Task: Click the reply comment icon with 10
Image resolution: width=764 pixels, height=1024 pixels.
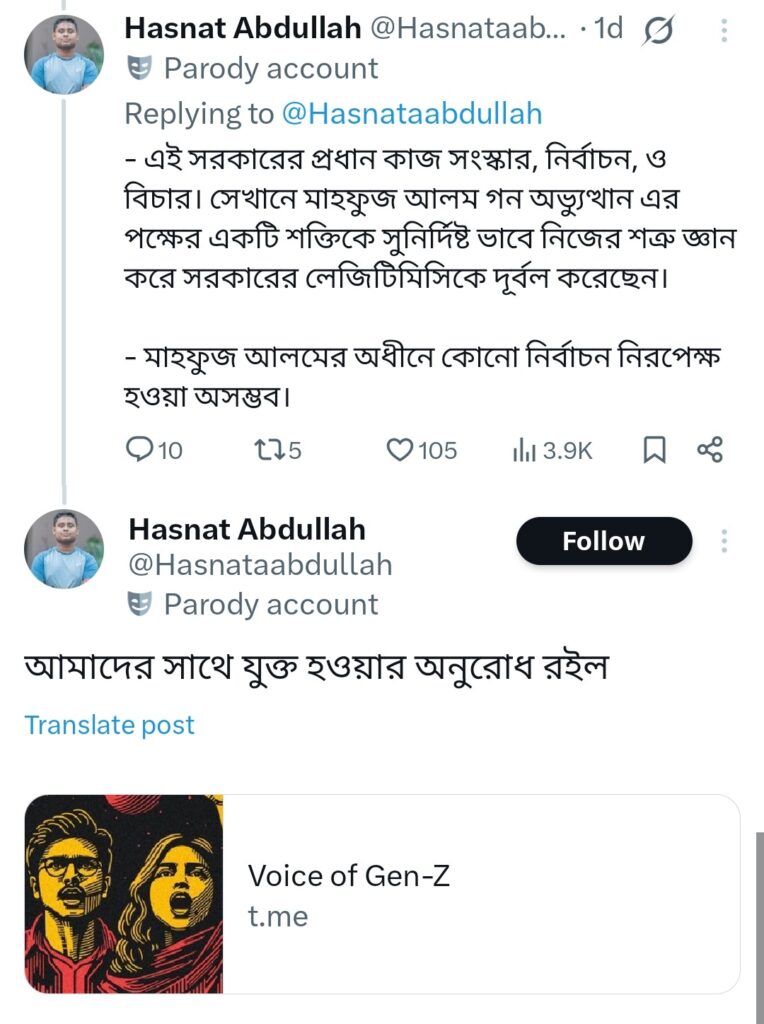Action: (x=140, y=451)
